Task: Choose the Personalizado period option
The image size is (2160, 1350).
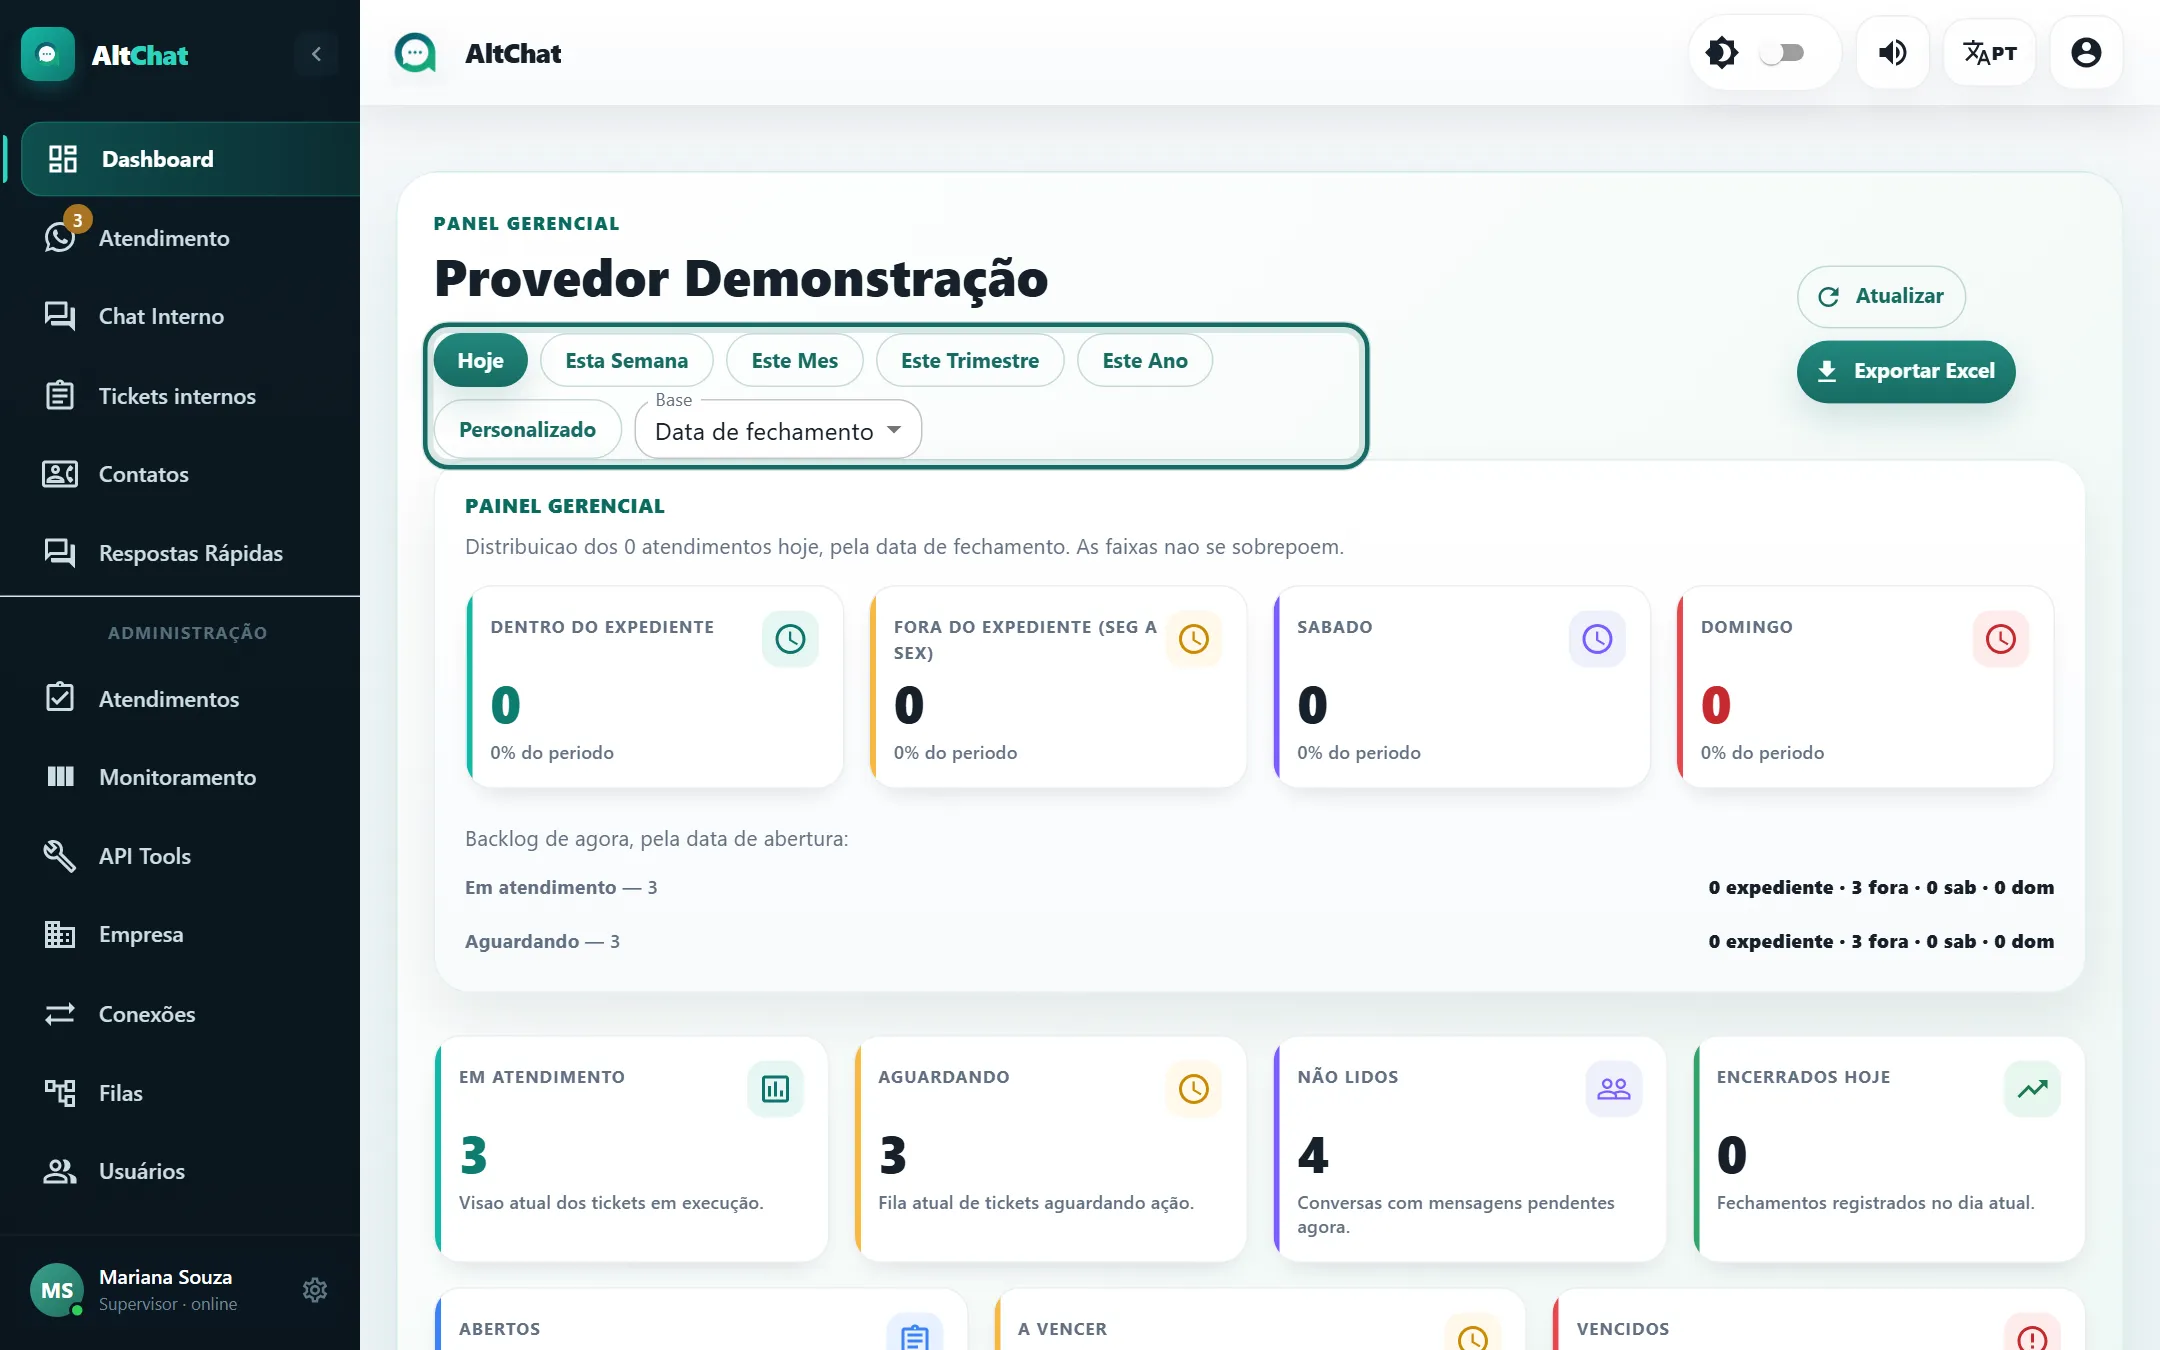Action: [x=527, y=429]
